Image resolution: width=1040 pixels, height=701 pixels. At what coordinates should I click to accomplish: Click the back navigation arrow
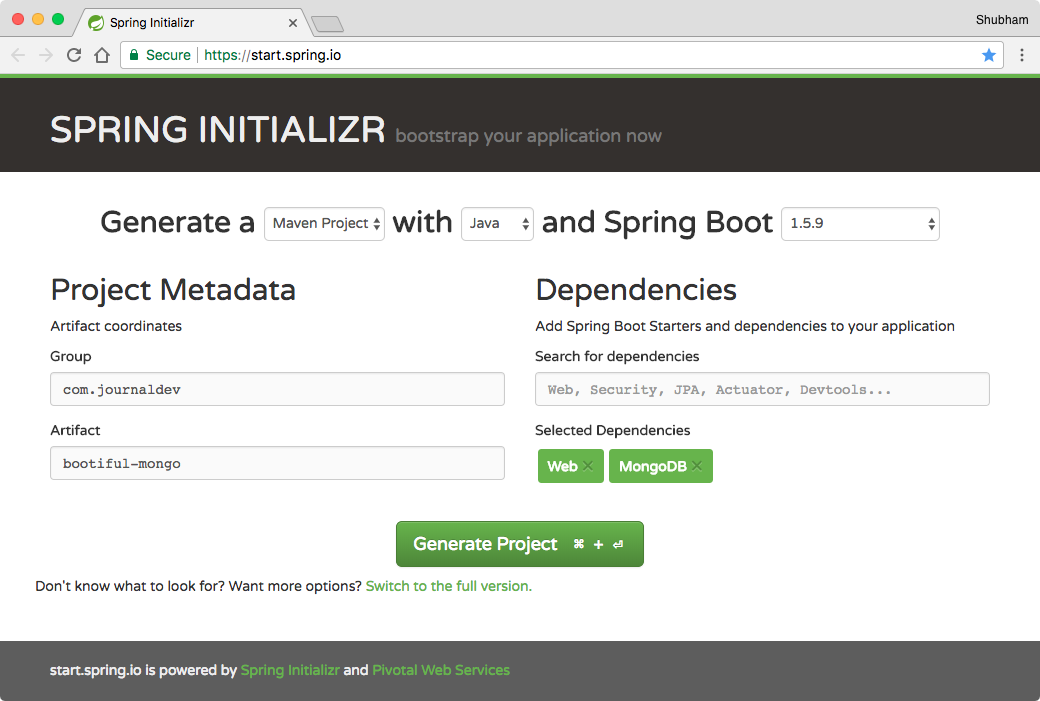click(x=18, y=55)
